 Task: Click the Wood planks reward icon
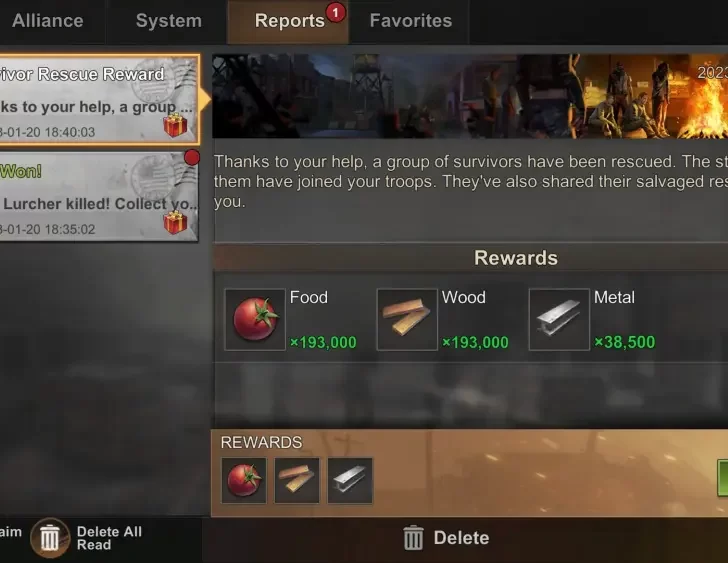[x=407, y=319]
